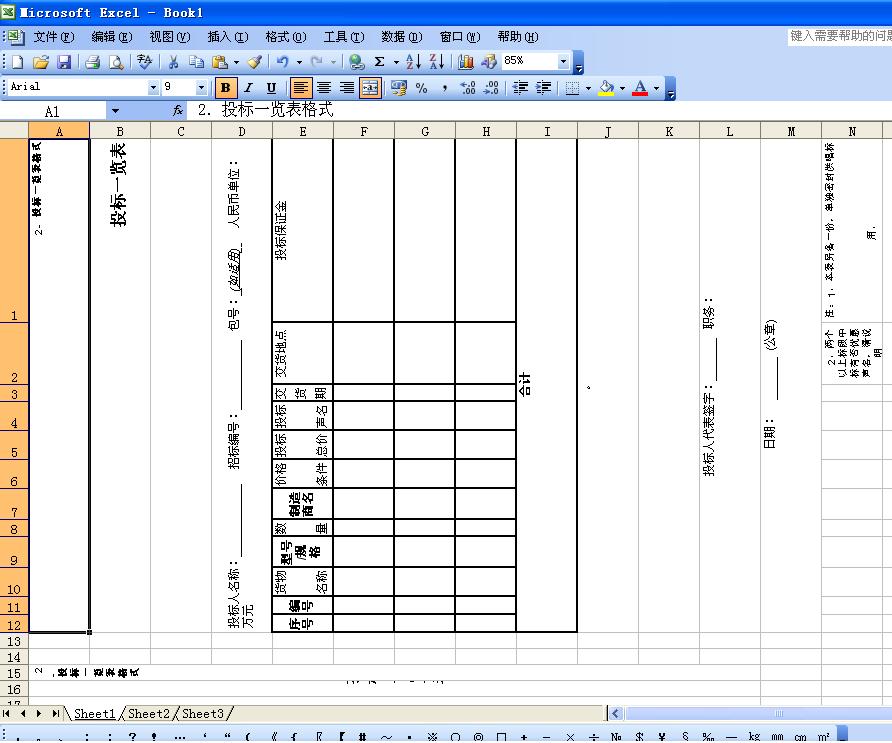This screenshot has height=743, width=892.
Task: Open the 文件(F) menu
Action: 53,37
